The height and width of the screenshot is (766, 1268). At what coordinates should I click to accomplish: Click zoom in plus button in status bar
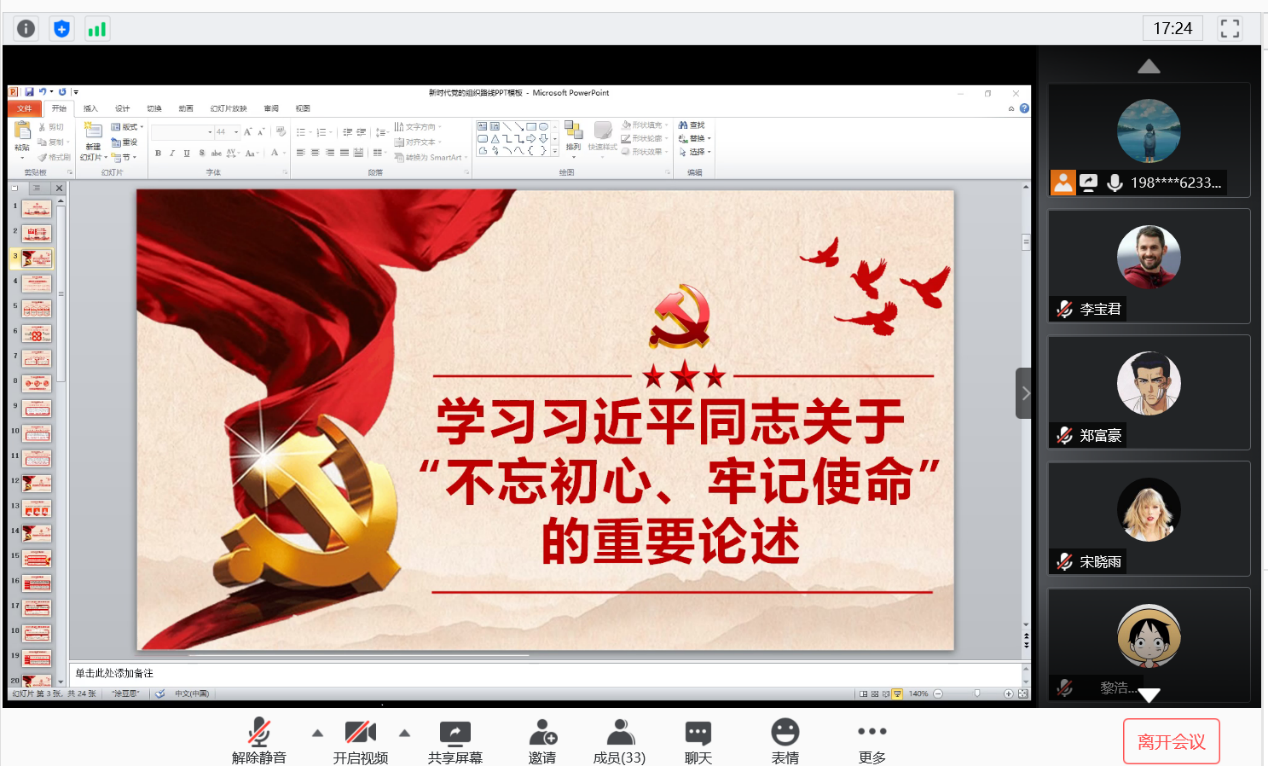click(1008, 693)
